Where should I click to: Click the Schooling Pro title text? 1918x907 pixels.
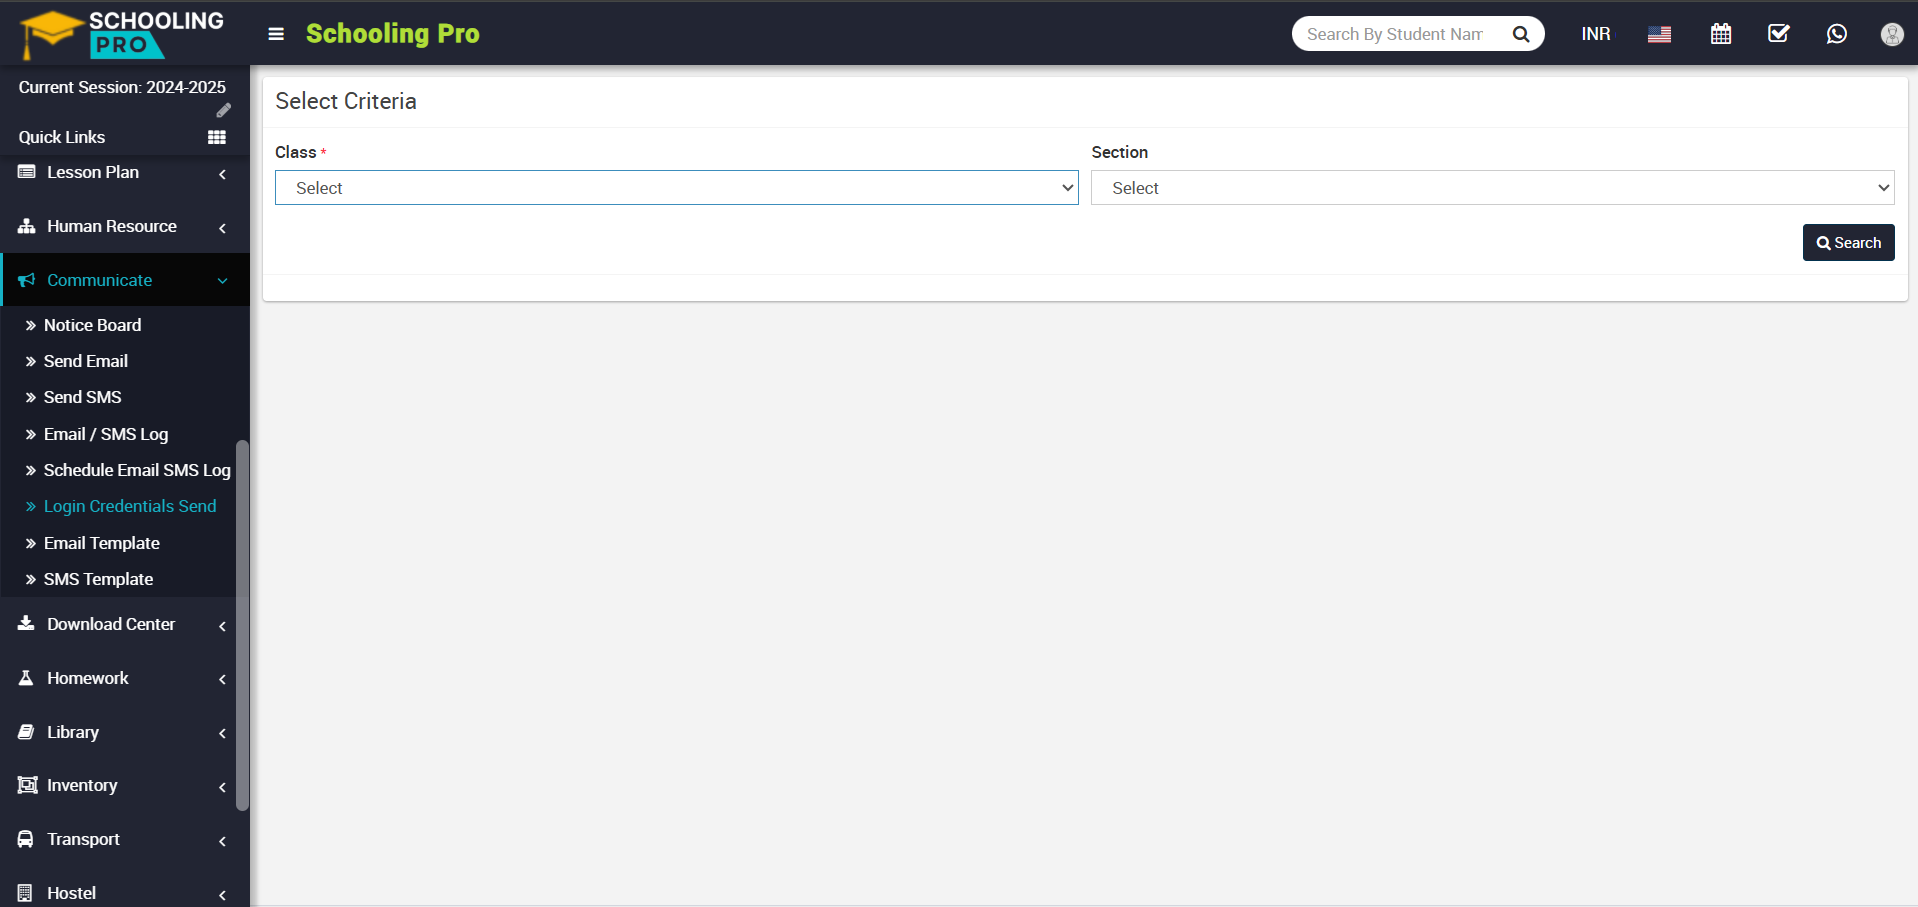[393, 34]
